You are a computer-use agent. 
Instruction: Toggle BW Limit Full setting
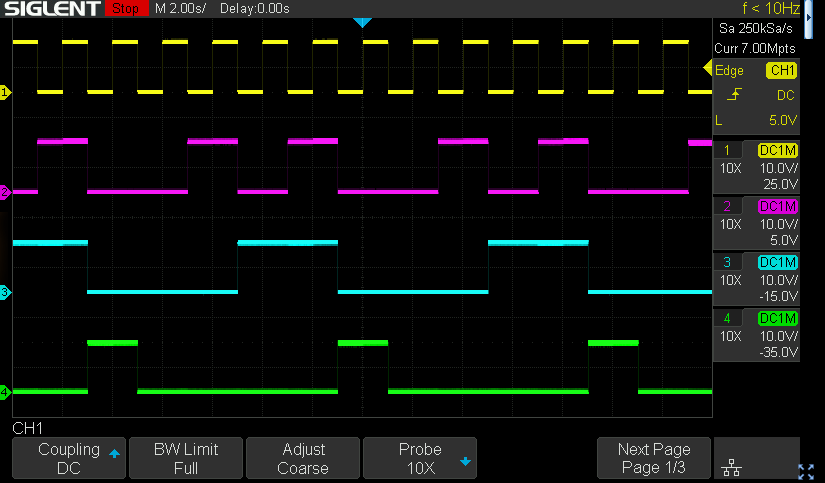pyautogui.click(x=185, y=458)
